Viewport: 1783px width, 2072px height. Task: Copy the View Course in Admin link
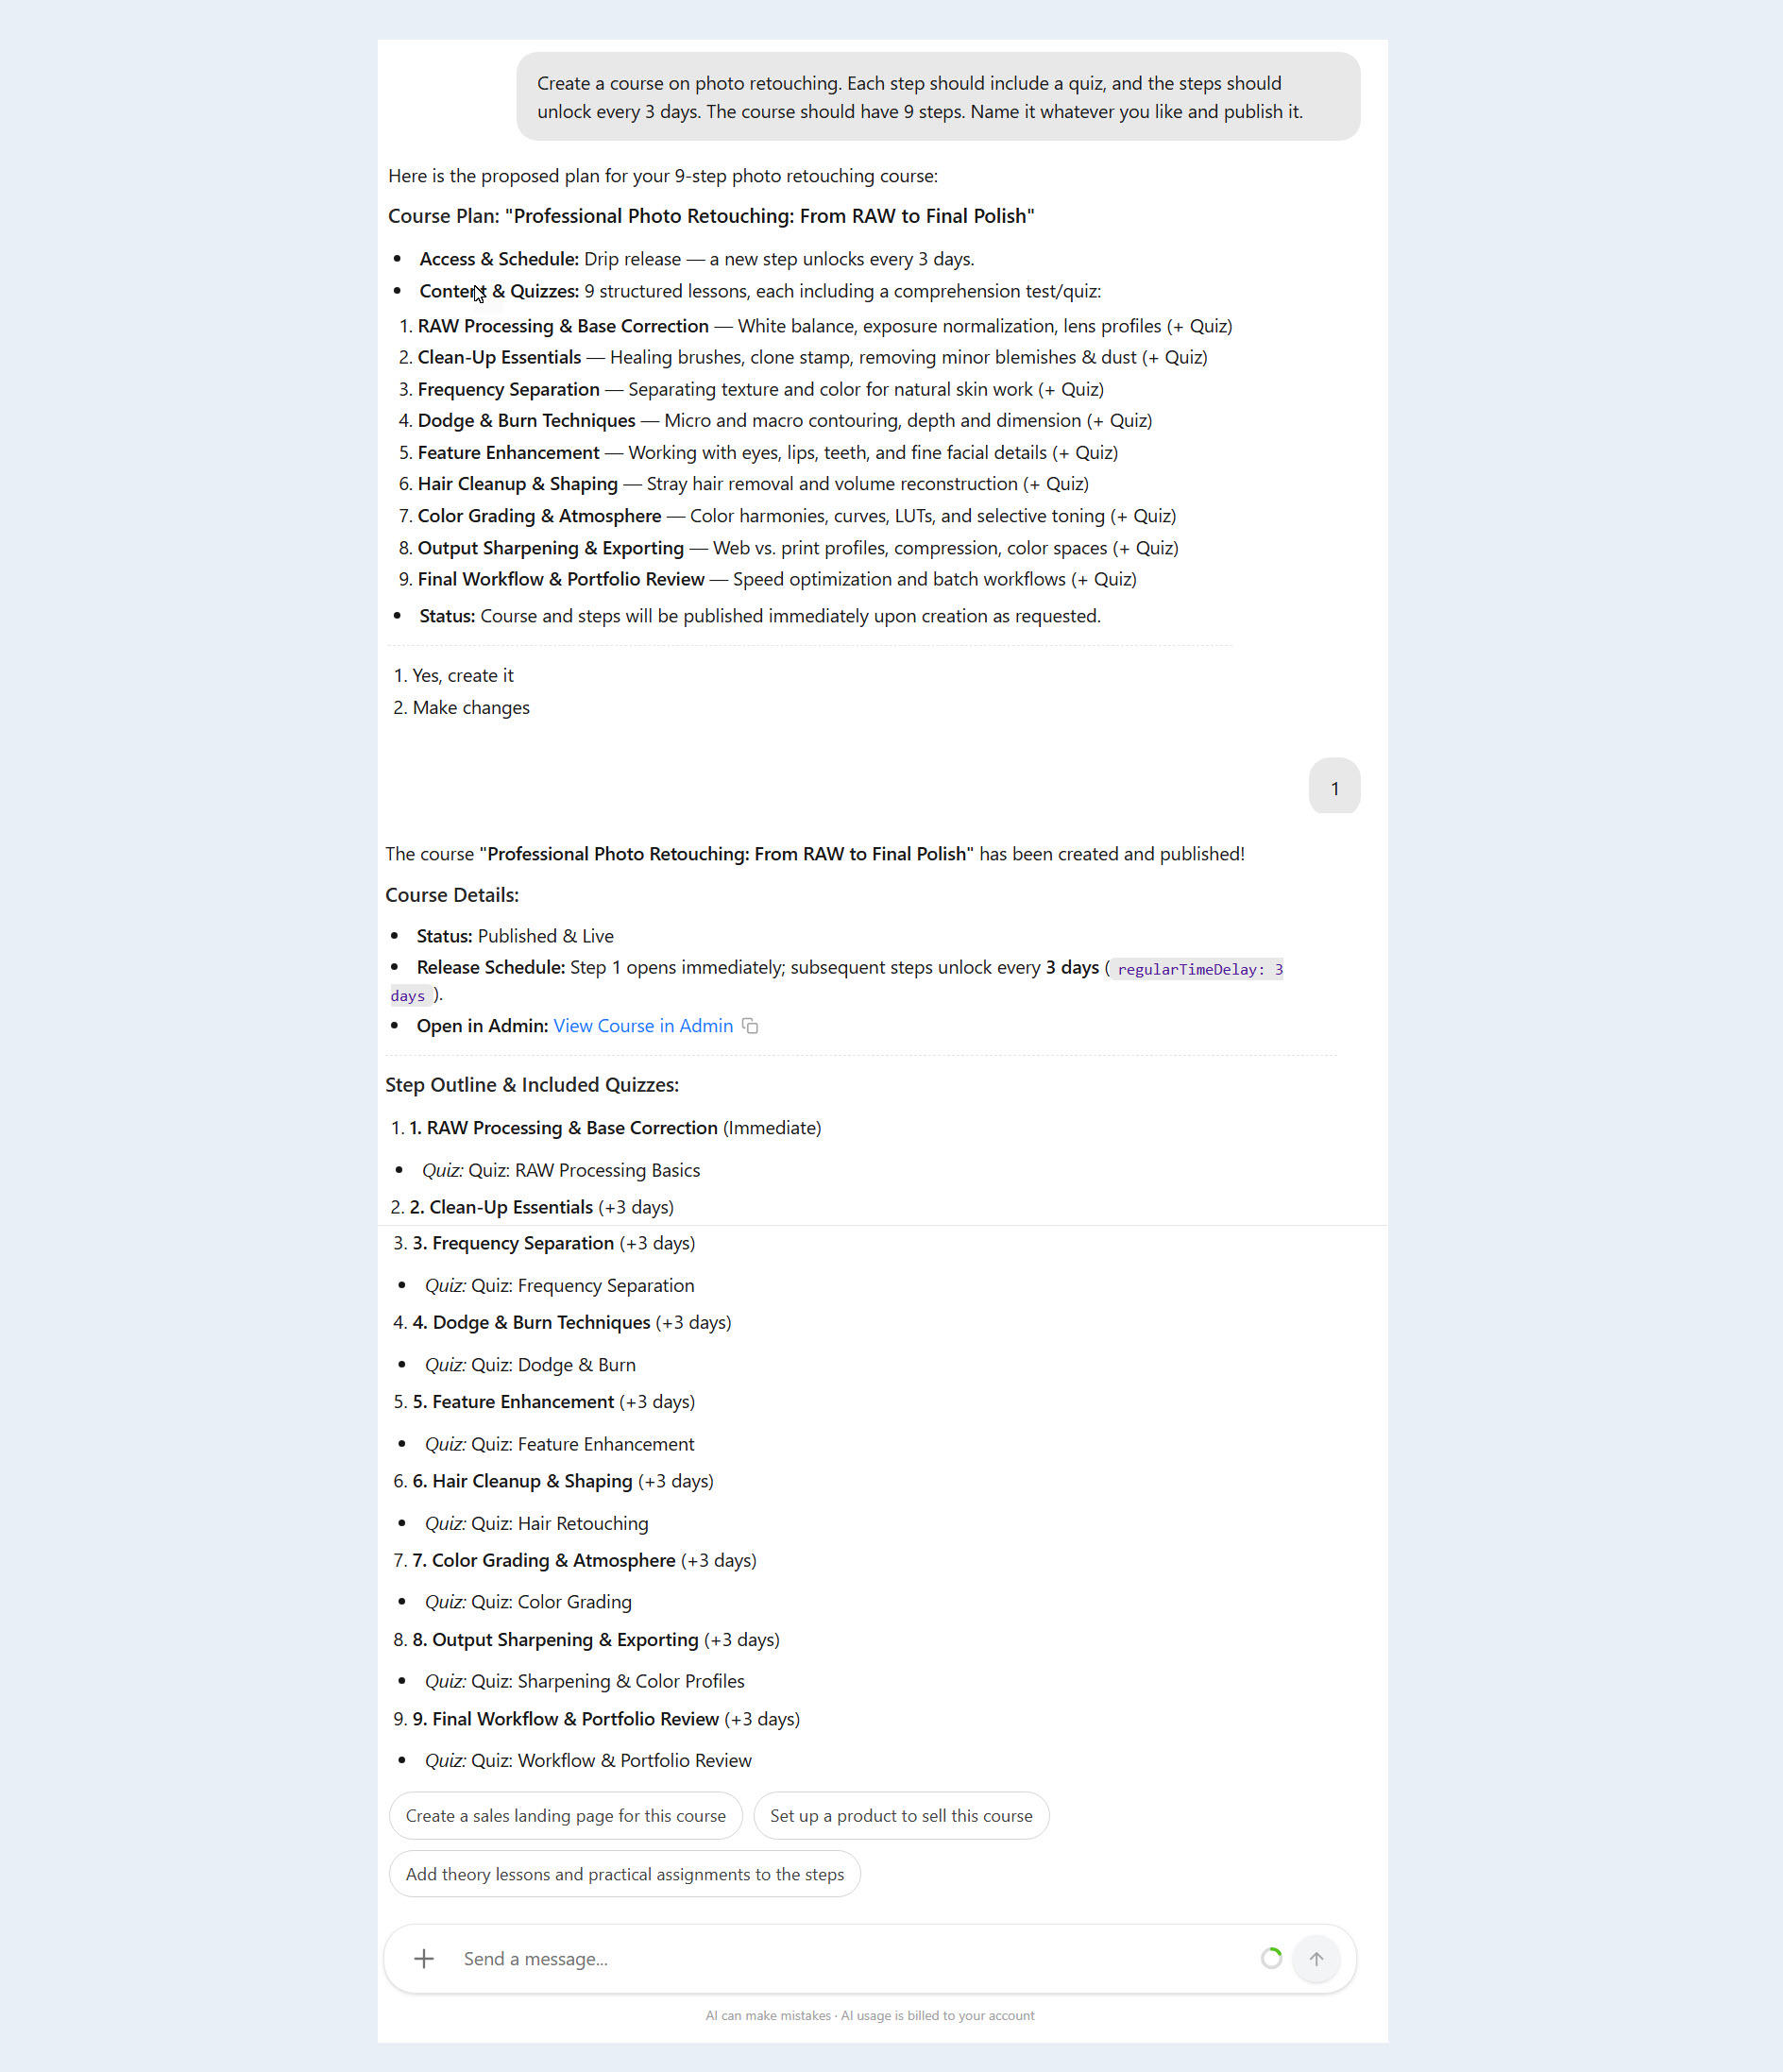point(750,1026)
